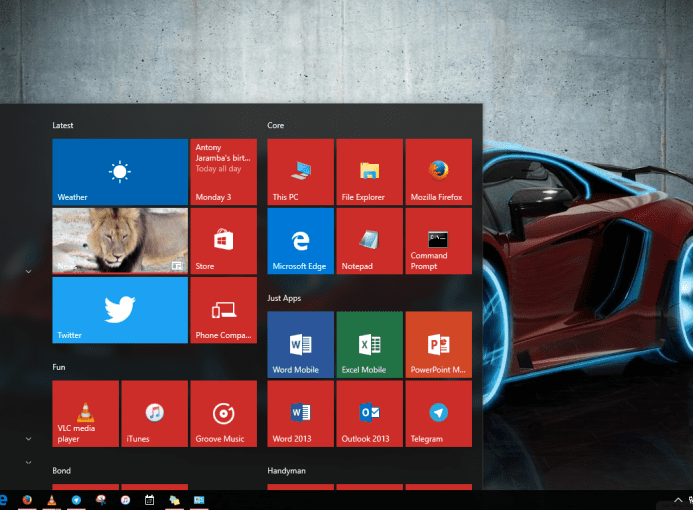
Task: Click the iTunes icon on the taskbar
Action: [x=126, y=500]
